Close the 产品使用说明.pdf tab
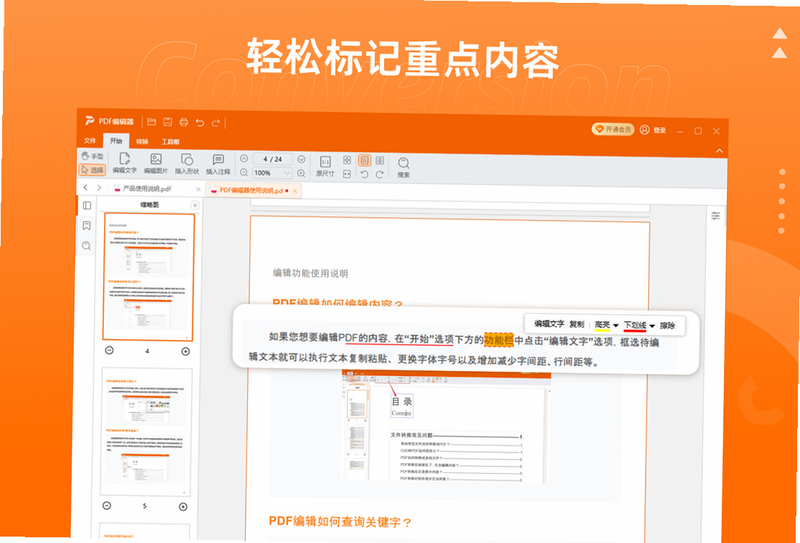The width and height of the screenshot is (800, 543). pos(198,189)
